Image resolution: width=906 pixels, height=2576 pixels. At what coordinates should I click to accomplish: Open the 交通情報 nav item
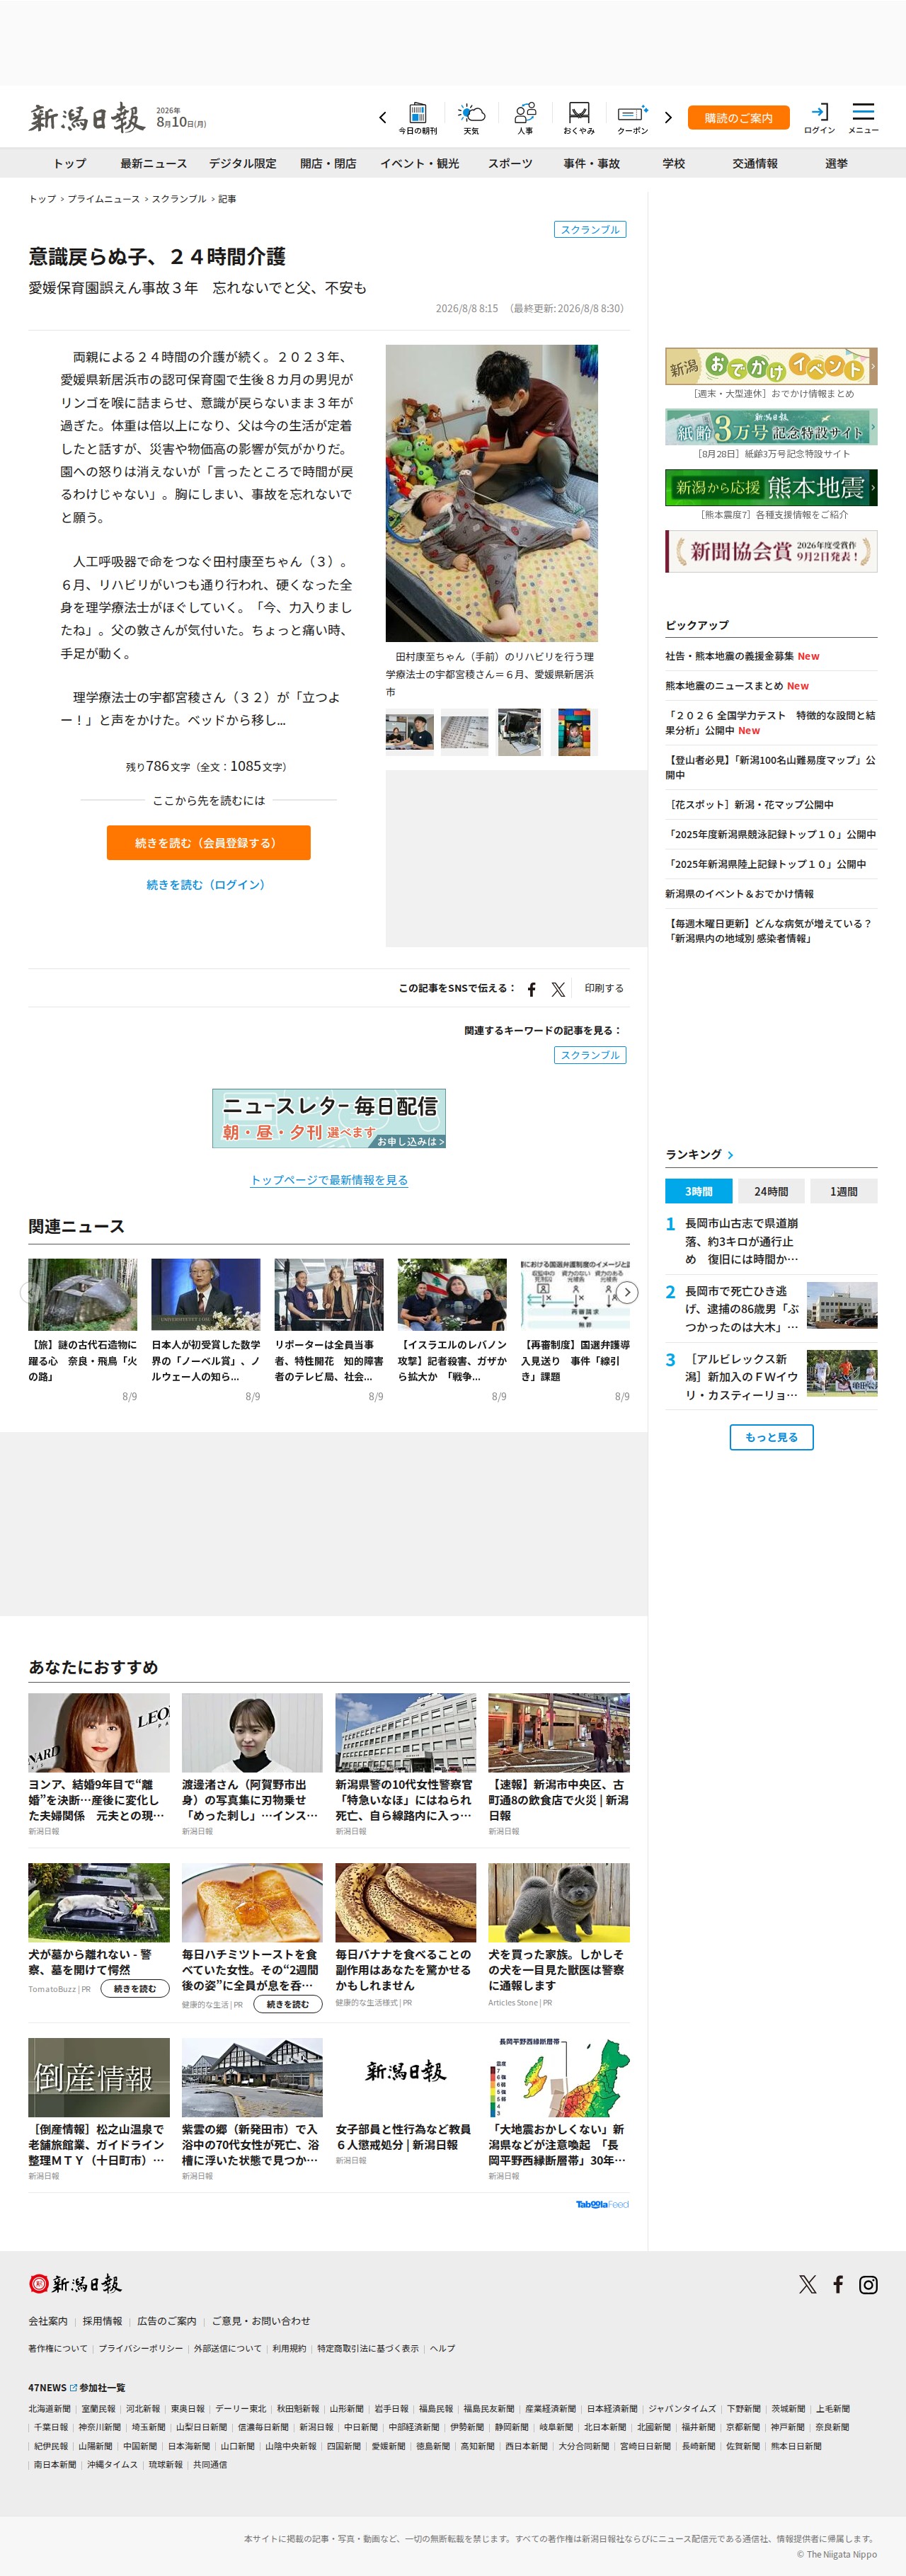click(x=755, y=163)
